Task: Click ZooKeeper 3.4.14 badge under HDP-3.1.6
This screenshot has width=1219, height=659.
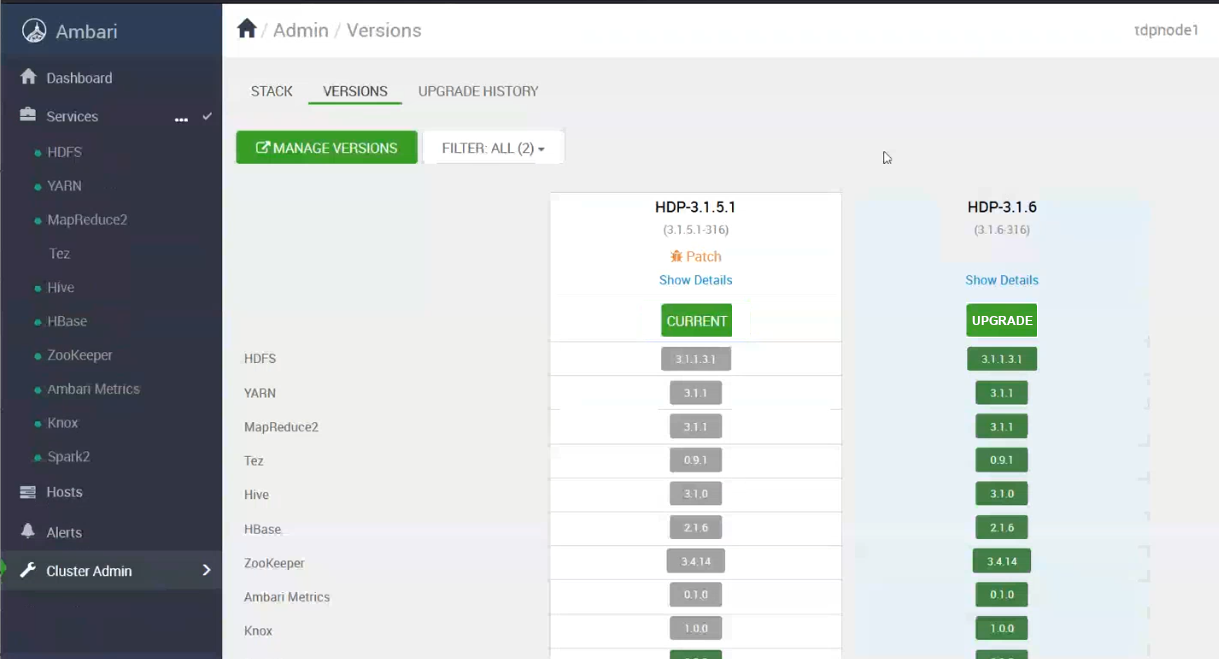Action: (1002, 561)
